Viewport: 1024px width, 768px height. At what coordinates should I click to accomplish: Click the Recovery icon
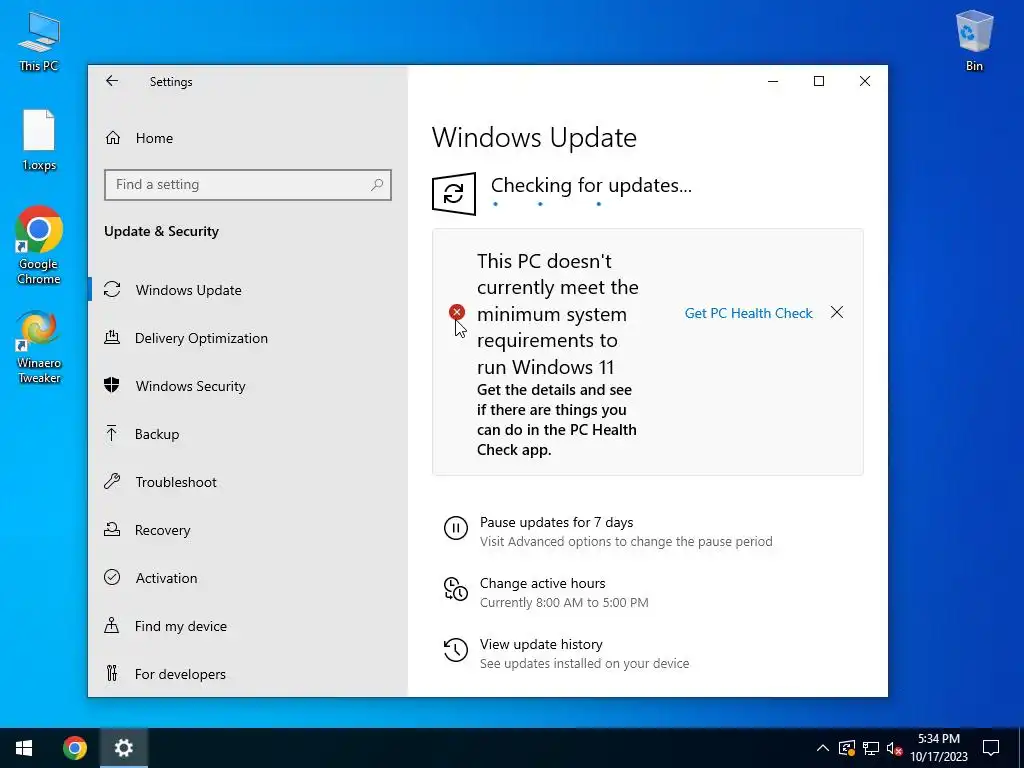pos(112,530)
